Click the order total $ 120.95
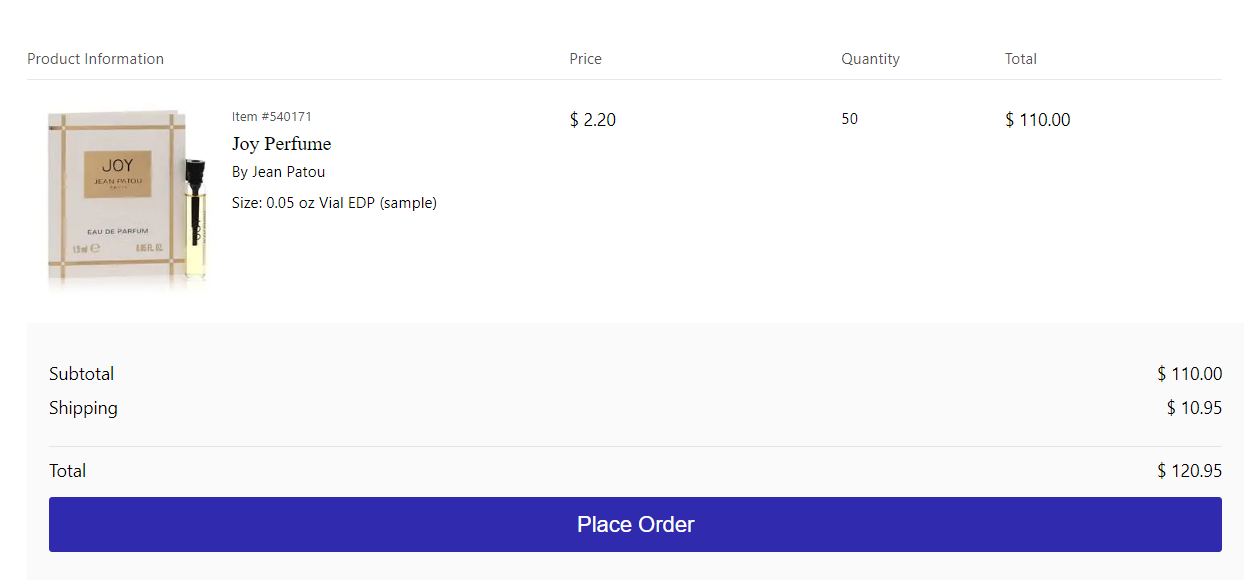This screenshot has width=1258, height=582. coord(1189,471)
